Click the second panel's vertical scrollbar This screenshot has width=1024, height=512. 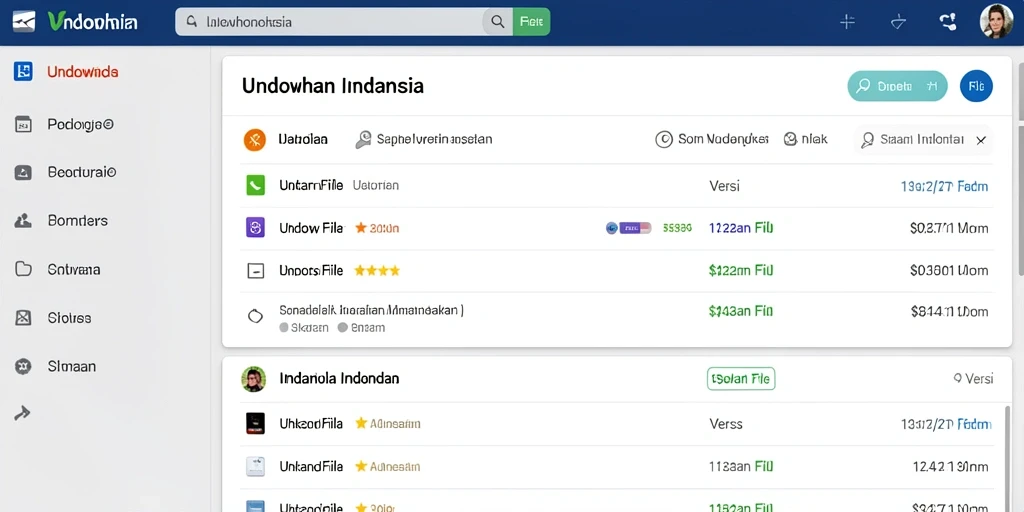1008,457
